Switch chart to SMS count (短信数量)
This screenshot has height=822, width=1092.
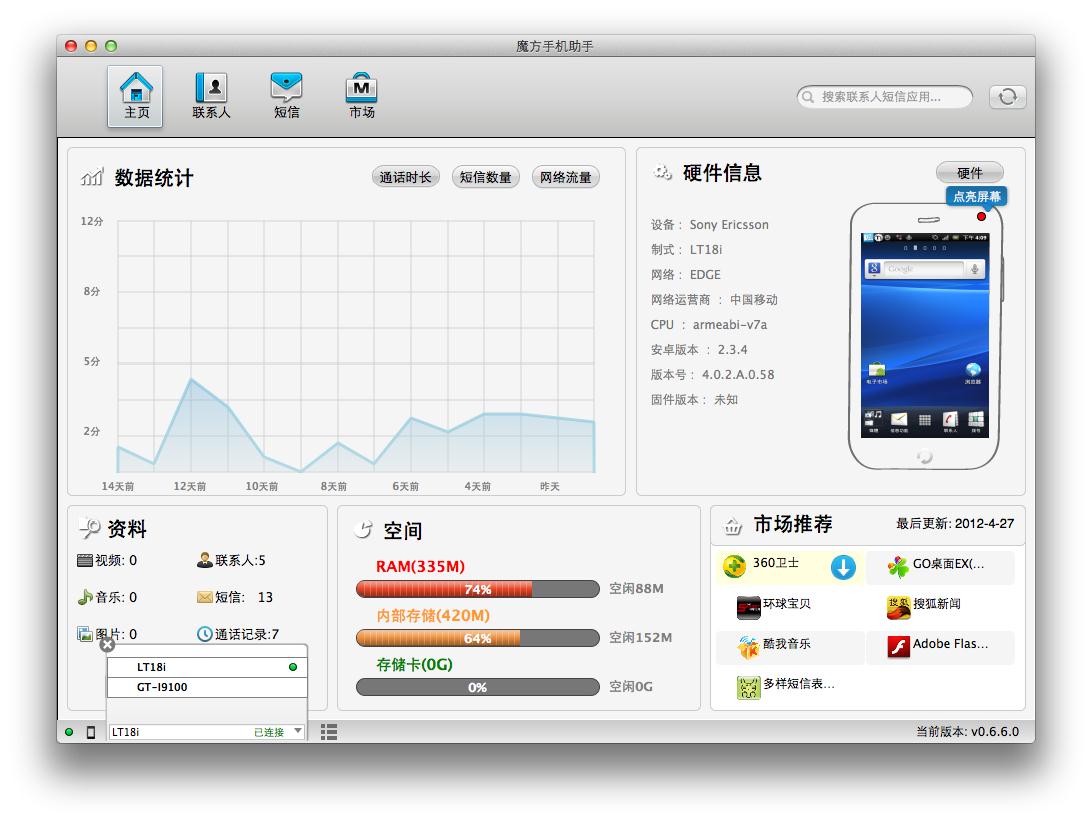(486, 178)
